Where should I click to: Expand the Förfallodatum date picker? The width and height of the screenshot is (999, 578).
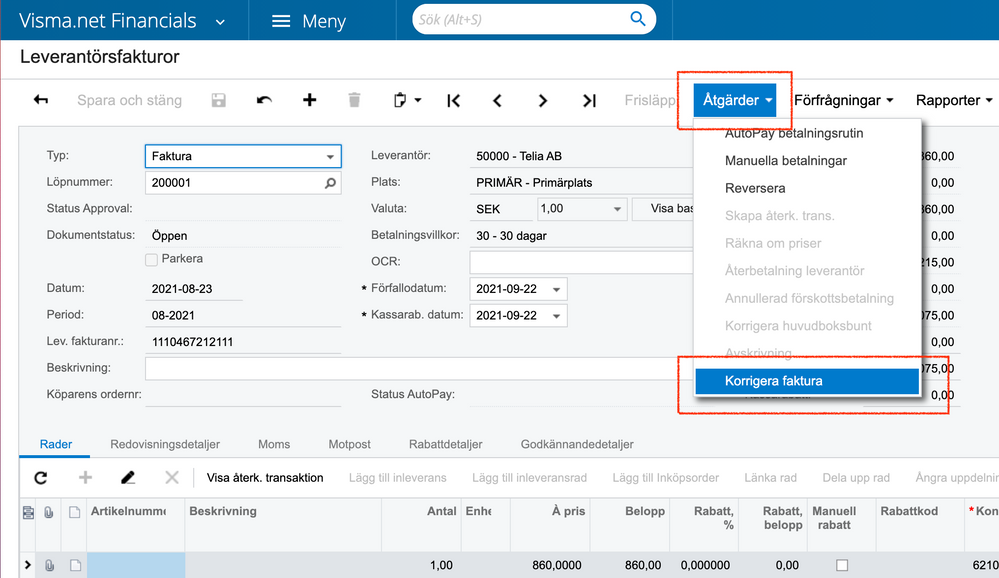click(x=556, y=289)
